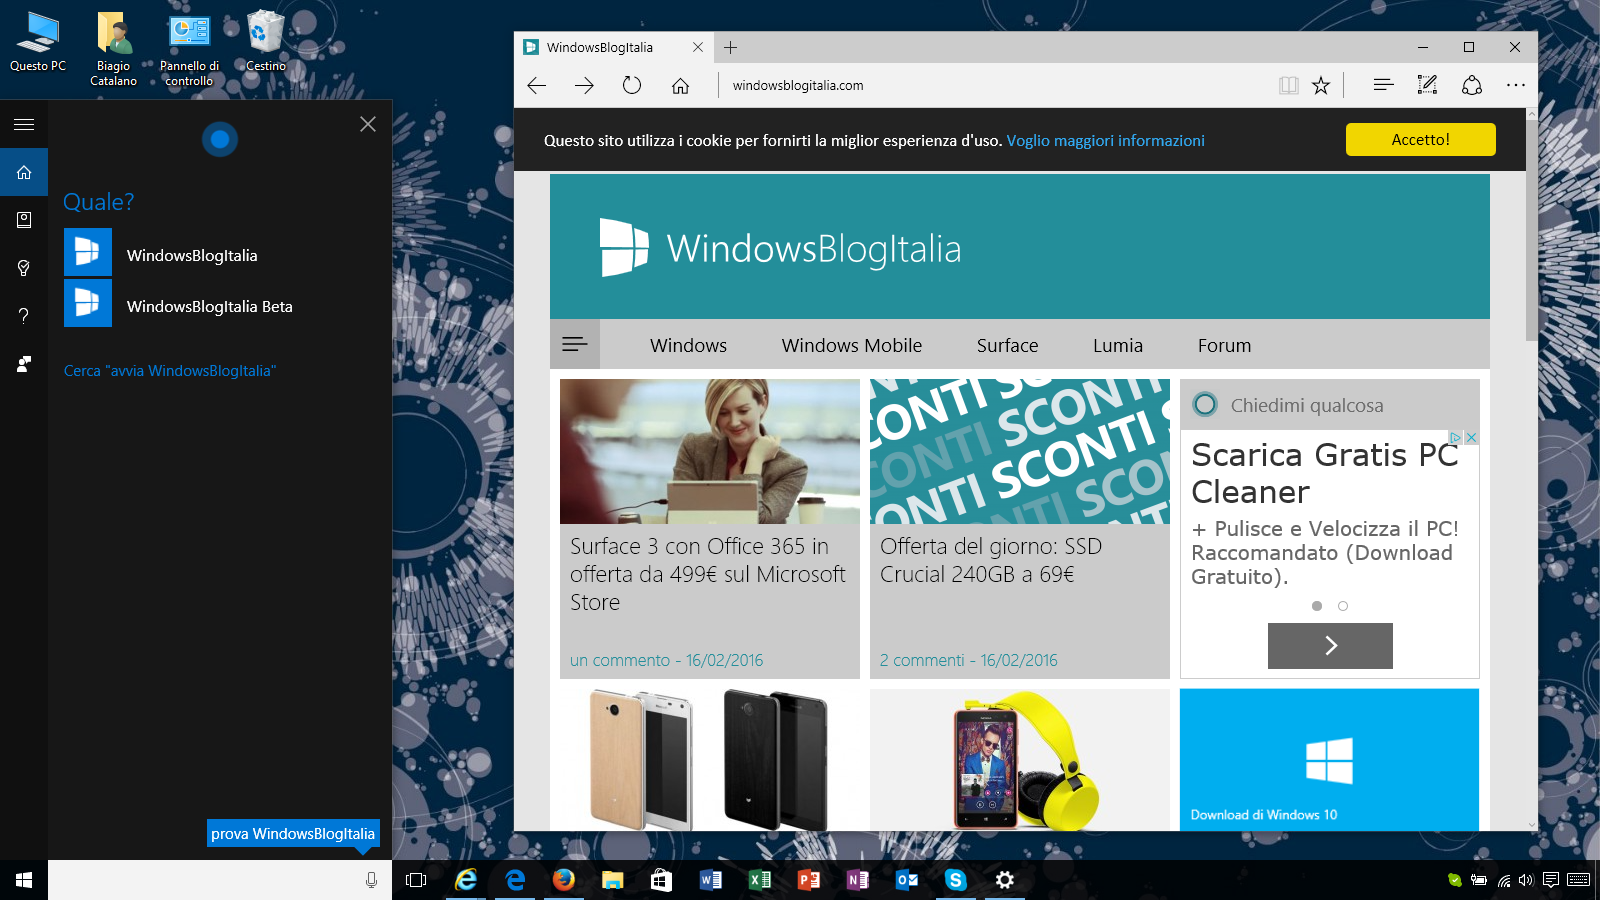This screenshot has height=900, width=1600.
Task: Open Cortana hamburger menu
Action: click(24, 124)
